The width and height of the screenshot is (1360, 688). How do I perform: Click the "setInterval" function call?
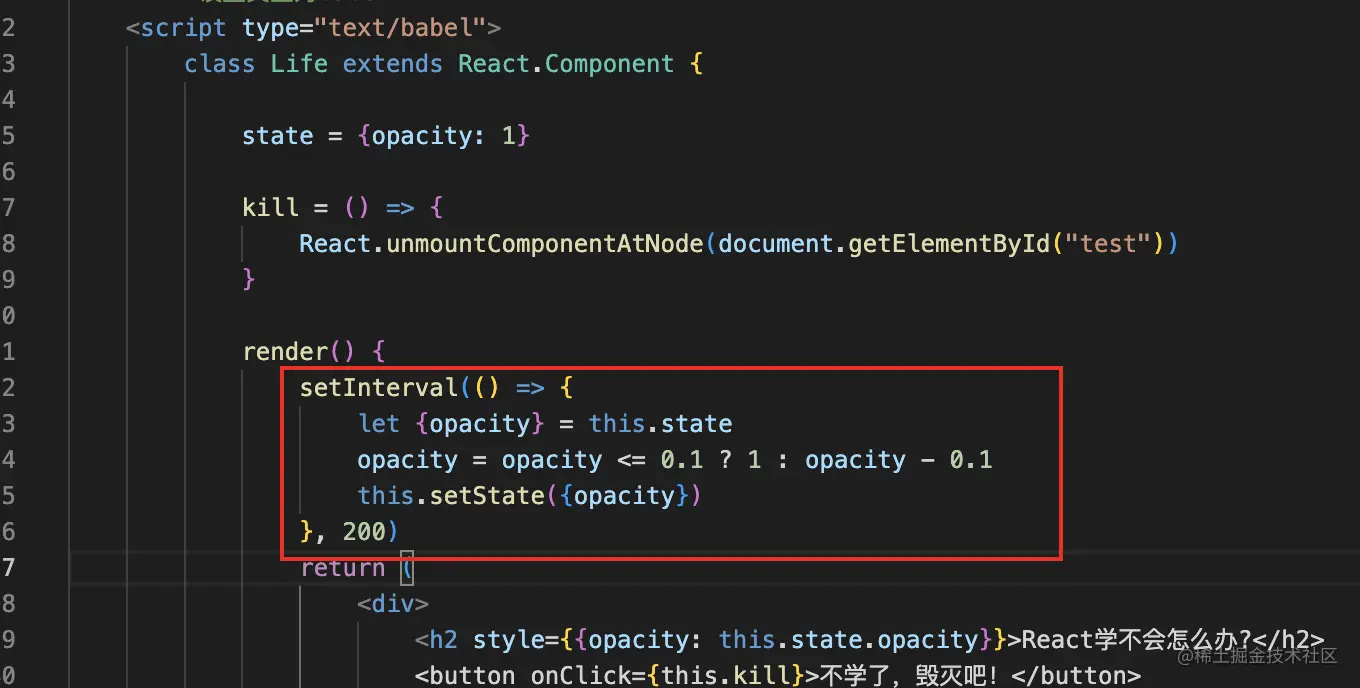point(379,387)
